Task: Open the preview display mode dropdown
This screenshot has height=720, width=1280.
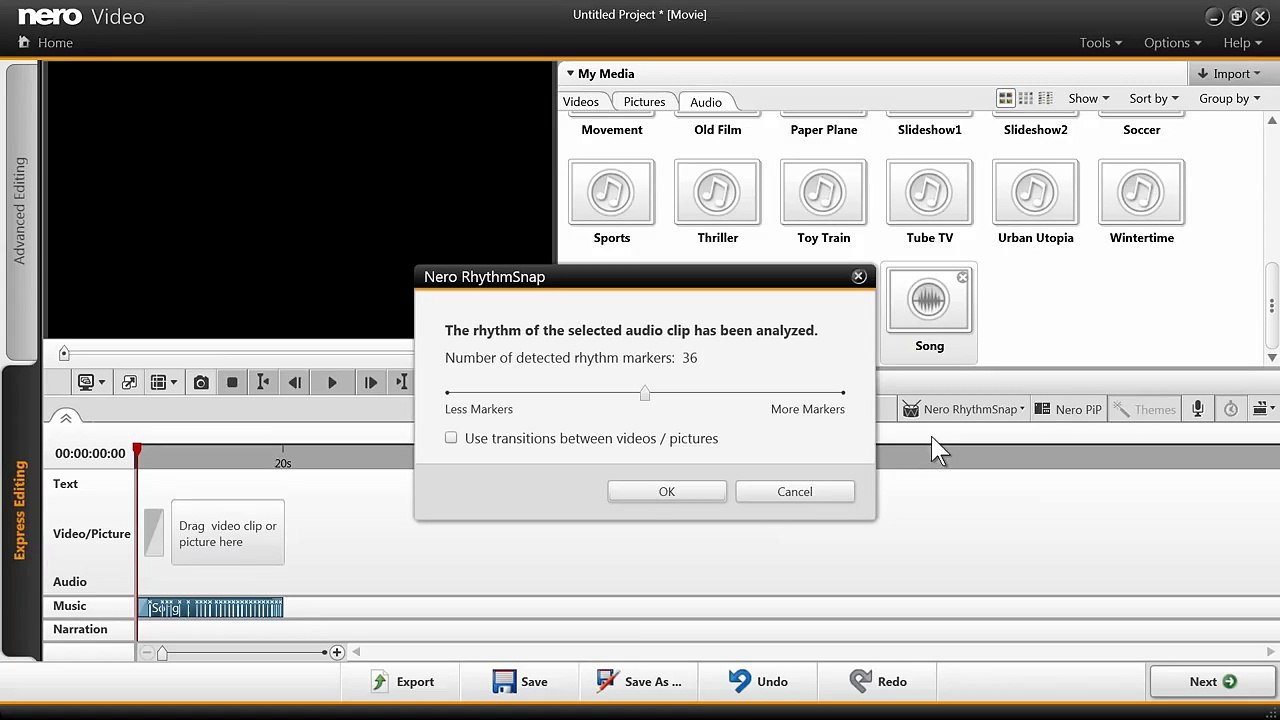Action: tap(91, 382)
